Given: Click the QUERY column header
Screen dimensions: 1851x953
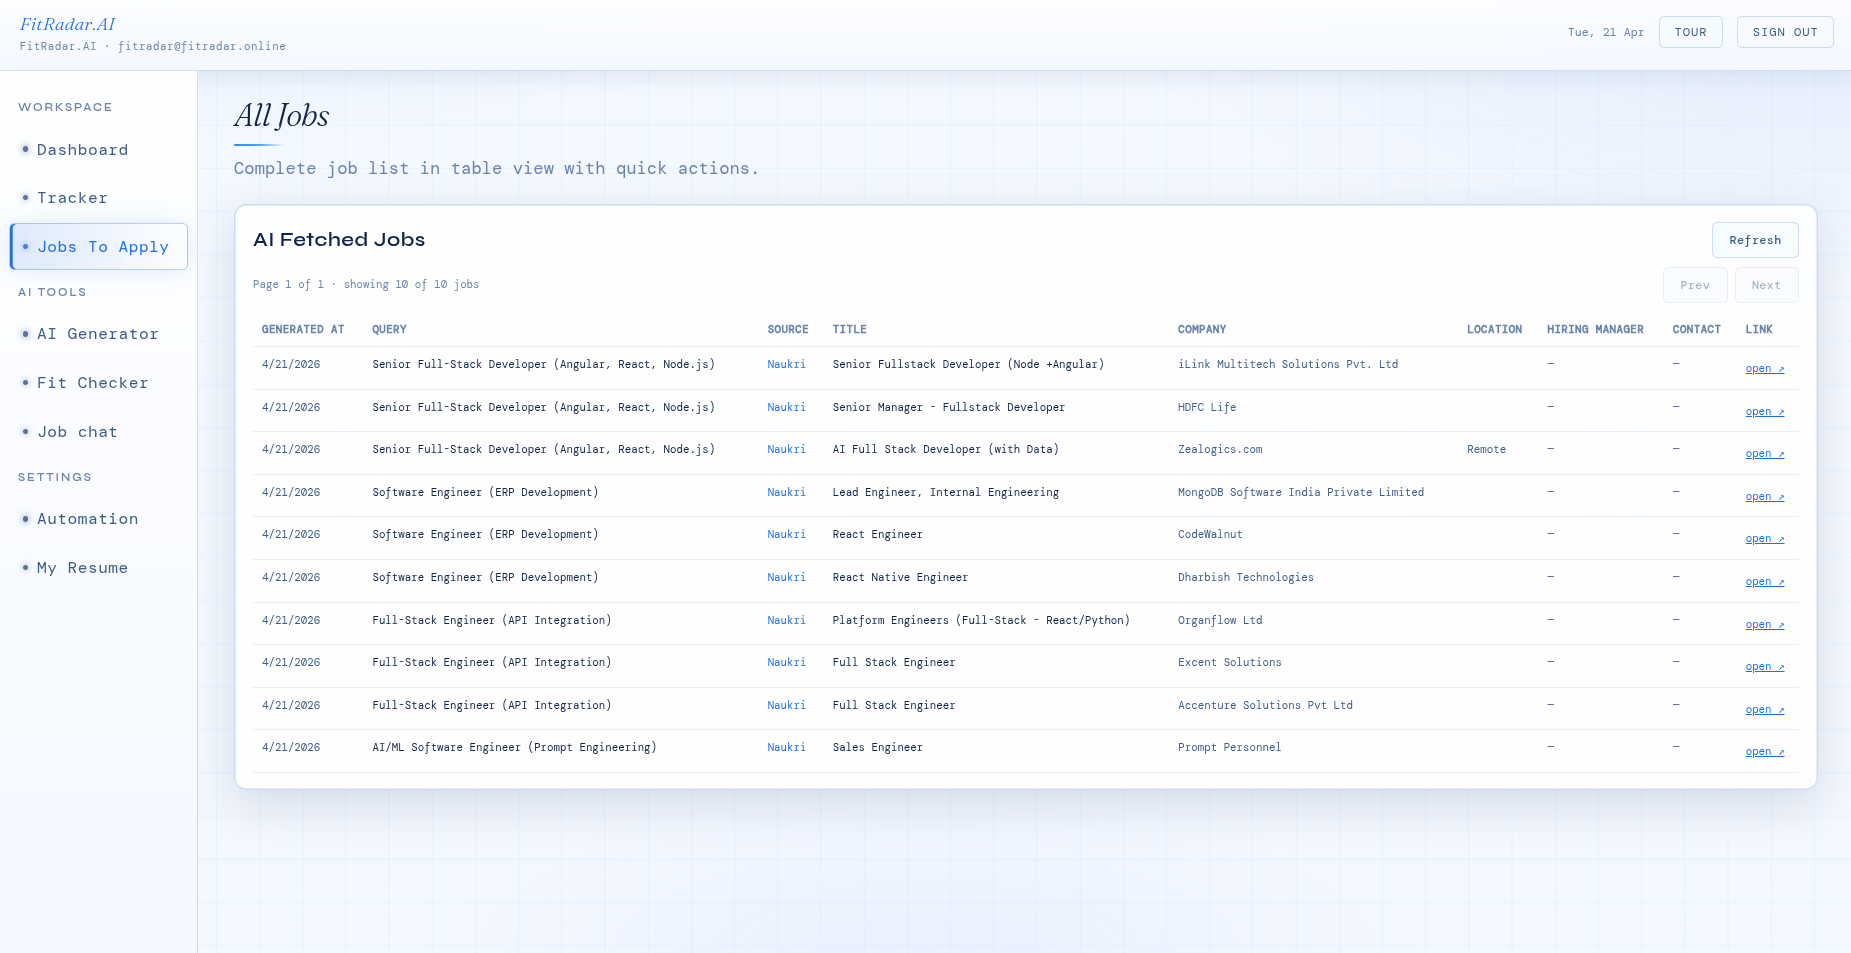Looking at the screenshot, I should [x=389, y=329].
